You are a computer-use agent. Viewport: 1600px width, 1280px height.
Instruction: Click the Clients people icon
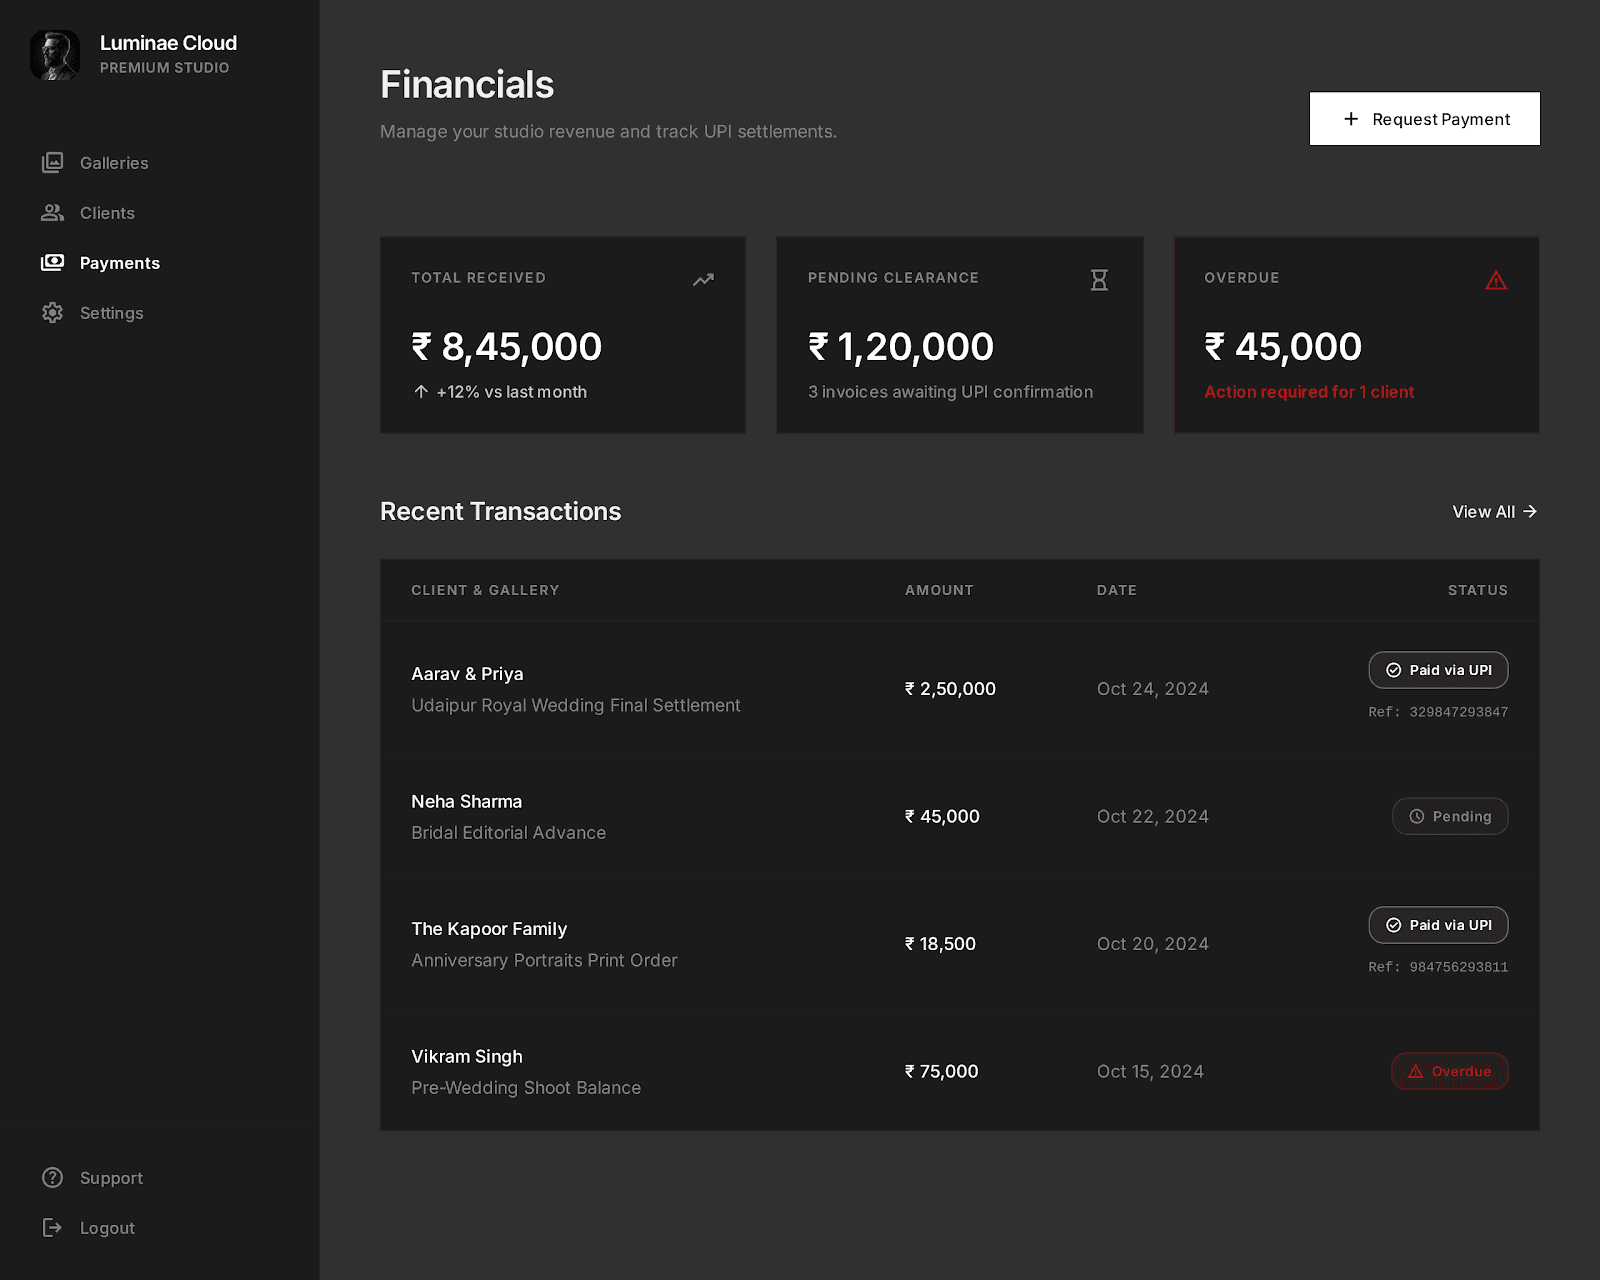click(x=53, y=213)
